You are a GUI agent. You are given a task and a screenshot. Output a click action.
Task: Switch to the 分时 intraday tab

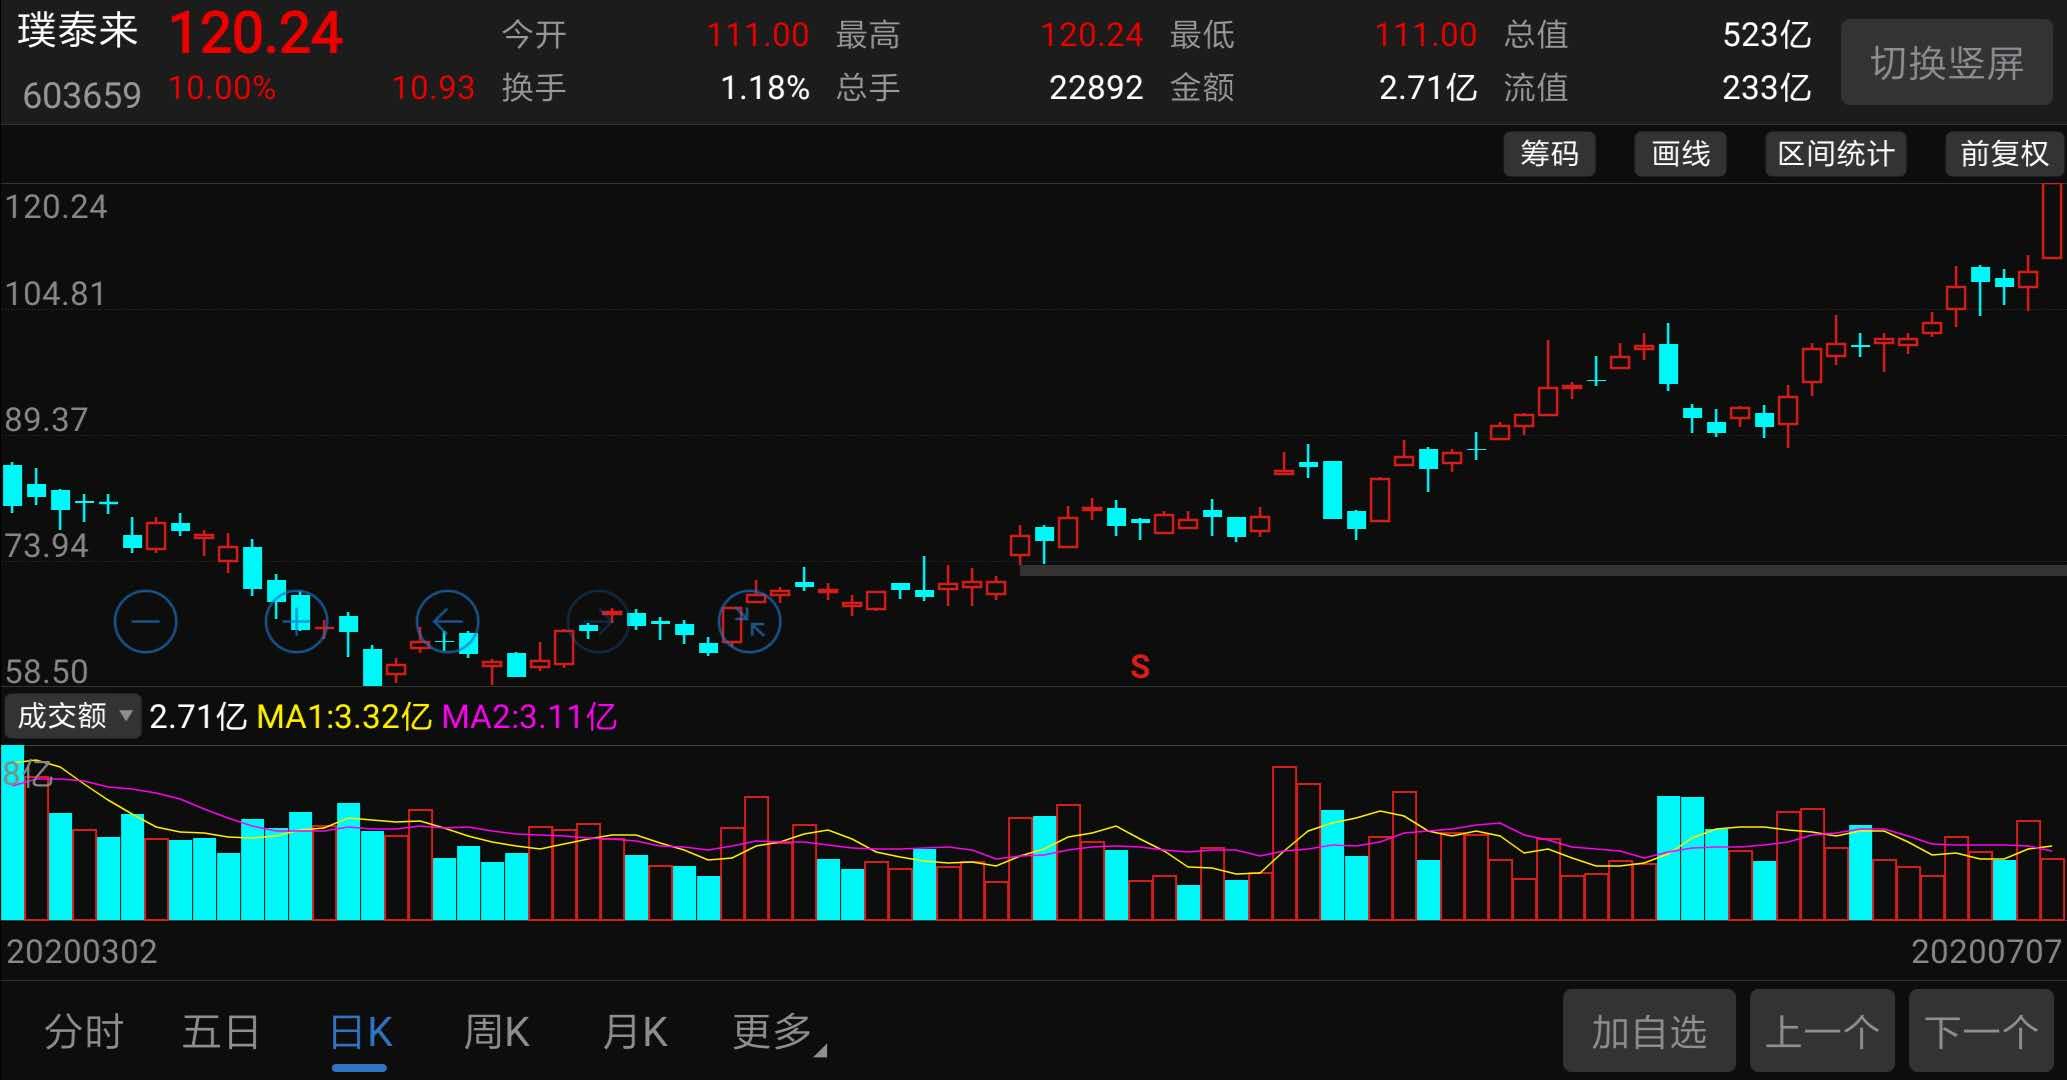pos(84,1032)
